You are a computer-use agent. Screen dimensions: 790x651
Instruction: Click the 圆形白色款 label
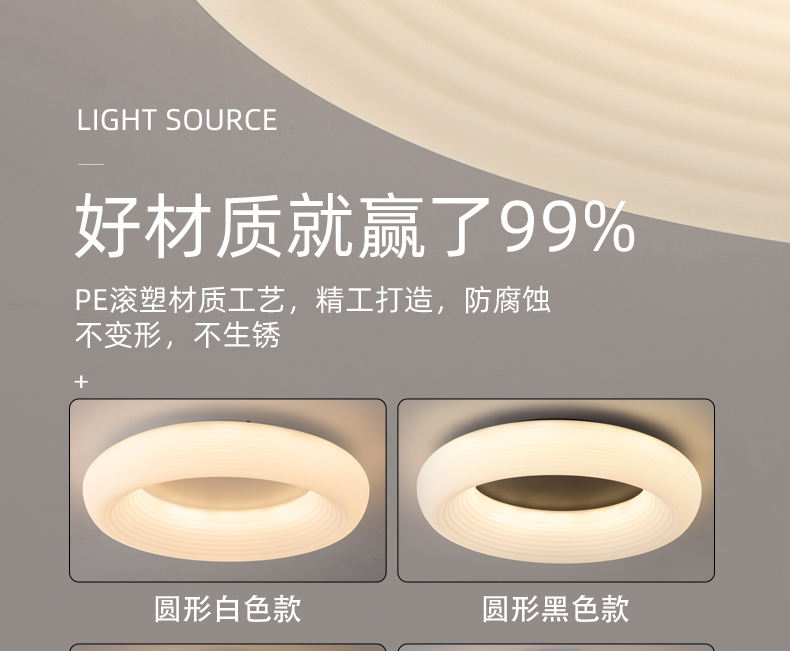[228, 609]
